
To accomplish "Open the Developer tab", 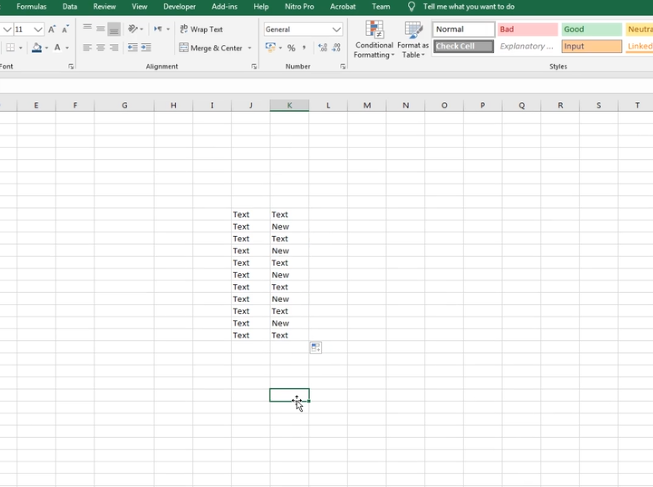I will [179, 7].
